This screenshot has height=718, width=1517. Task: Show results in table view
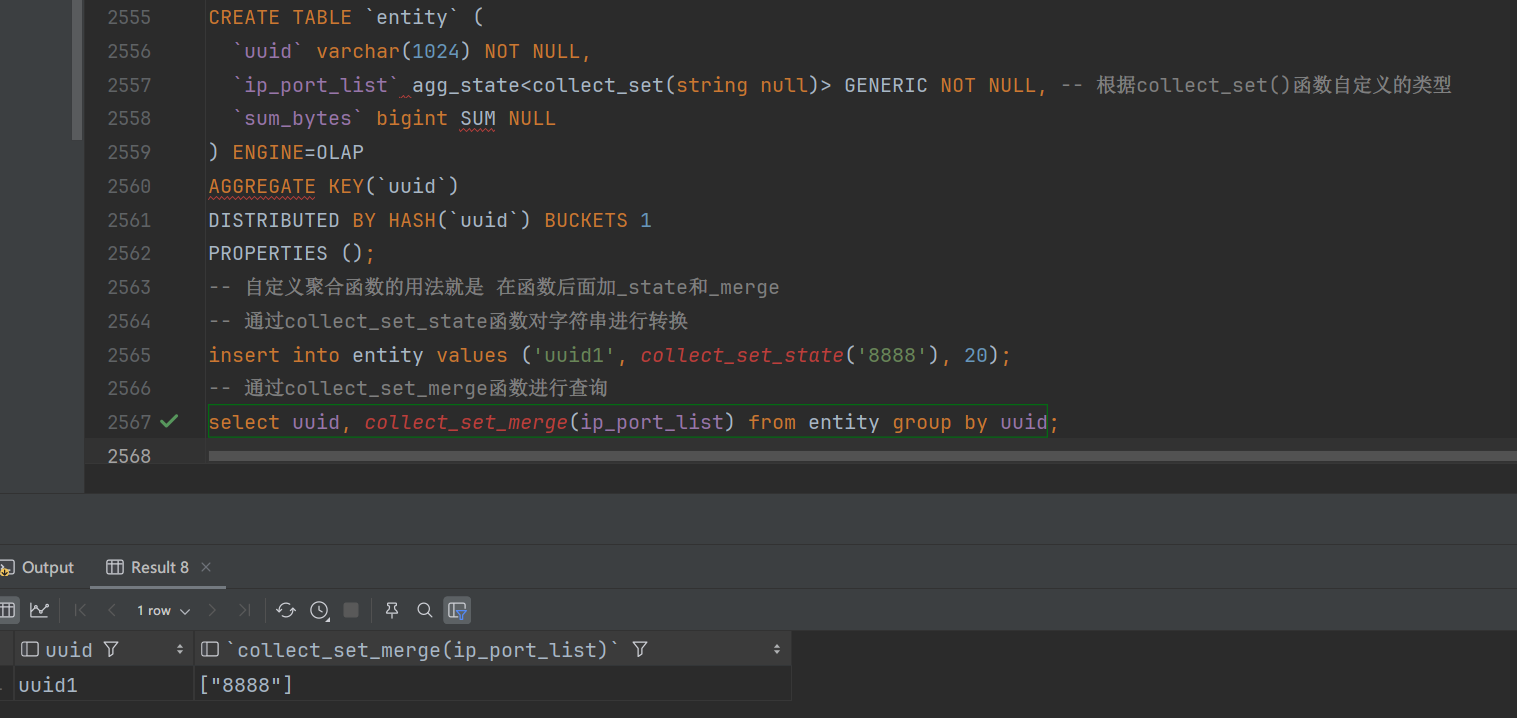tap(8, 610)
